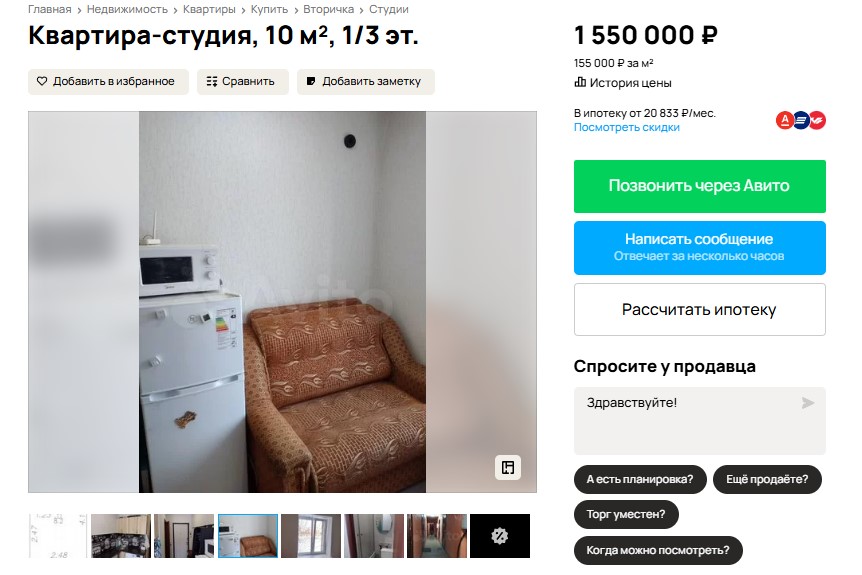Click the note icon in Добавить заметку
862x575 pixels.
point(311,81)
